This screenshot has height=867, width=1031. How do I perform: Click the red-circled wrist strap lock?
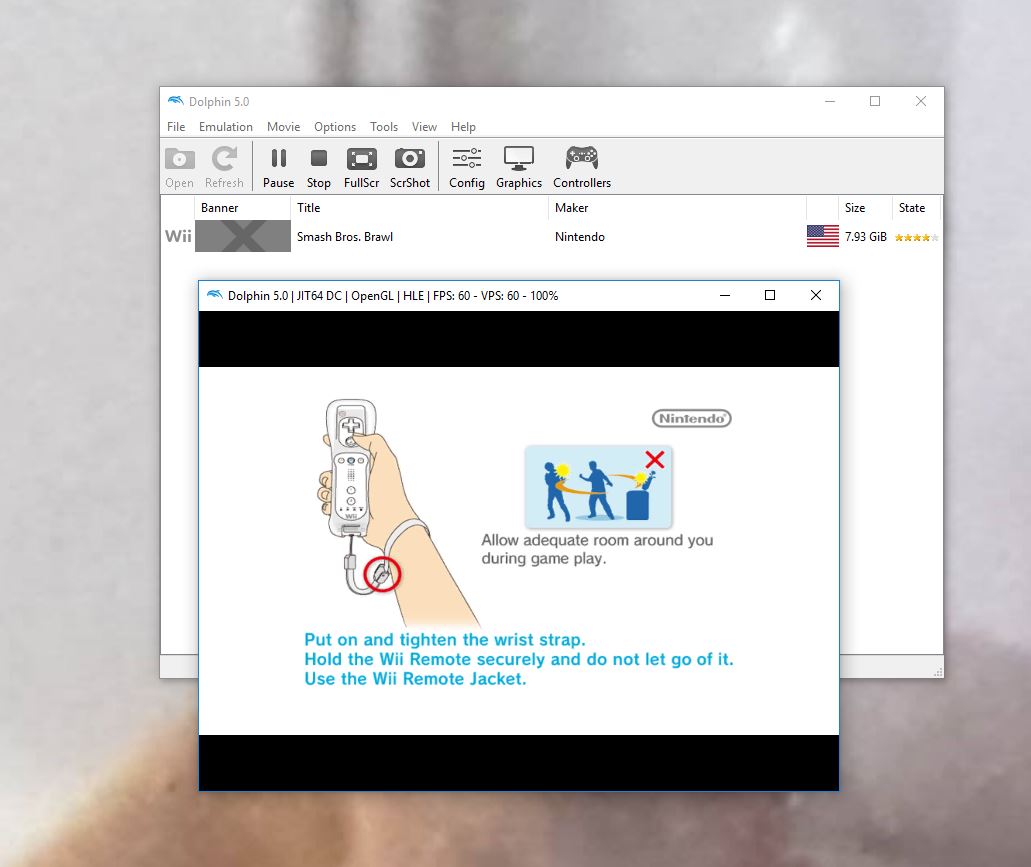point(382,574)
